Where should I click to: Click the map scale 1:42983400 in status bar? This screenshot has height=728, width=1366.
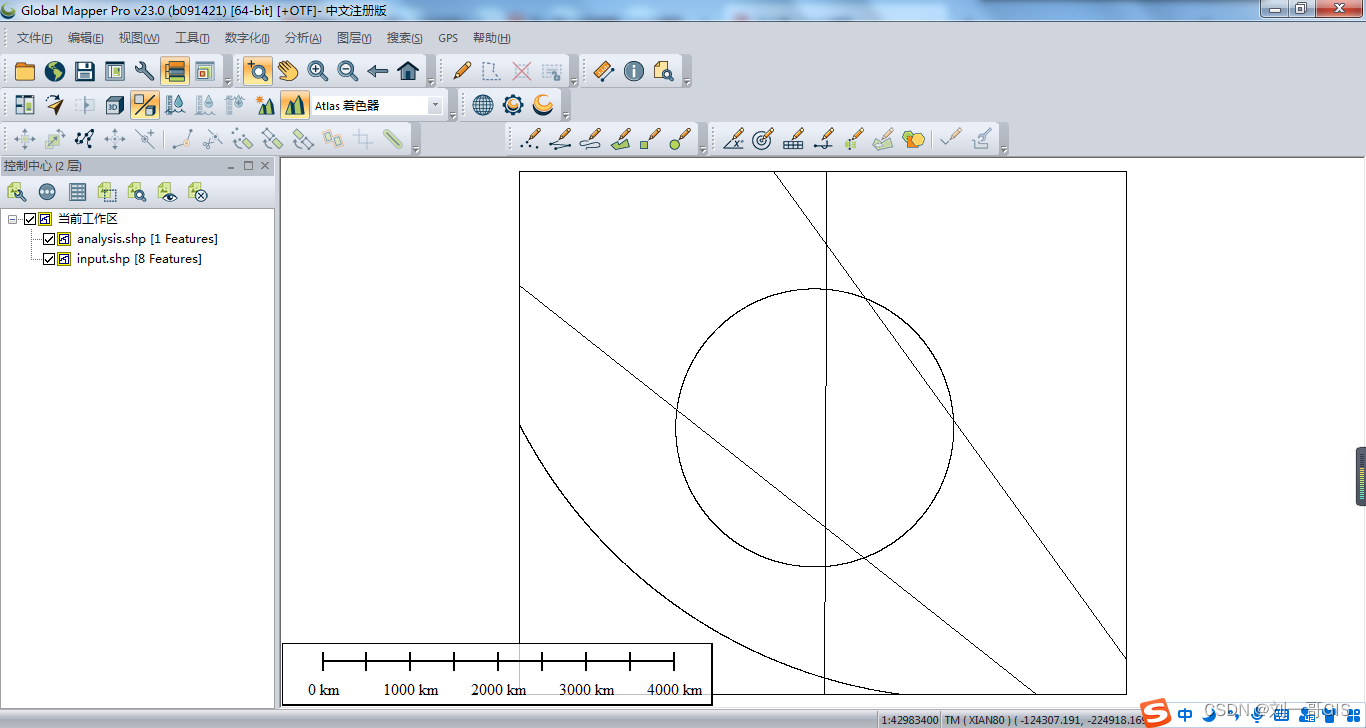(909, 719)
